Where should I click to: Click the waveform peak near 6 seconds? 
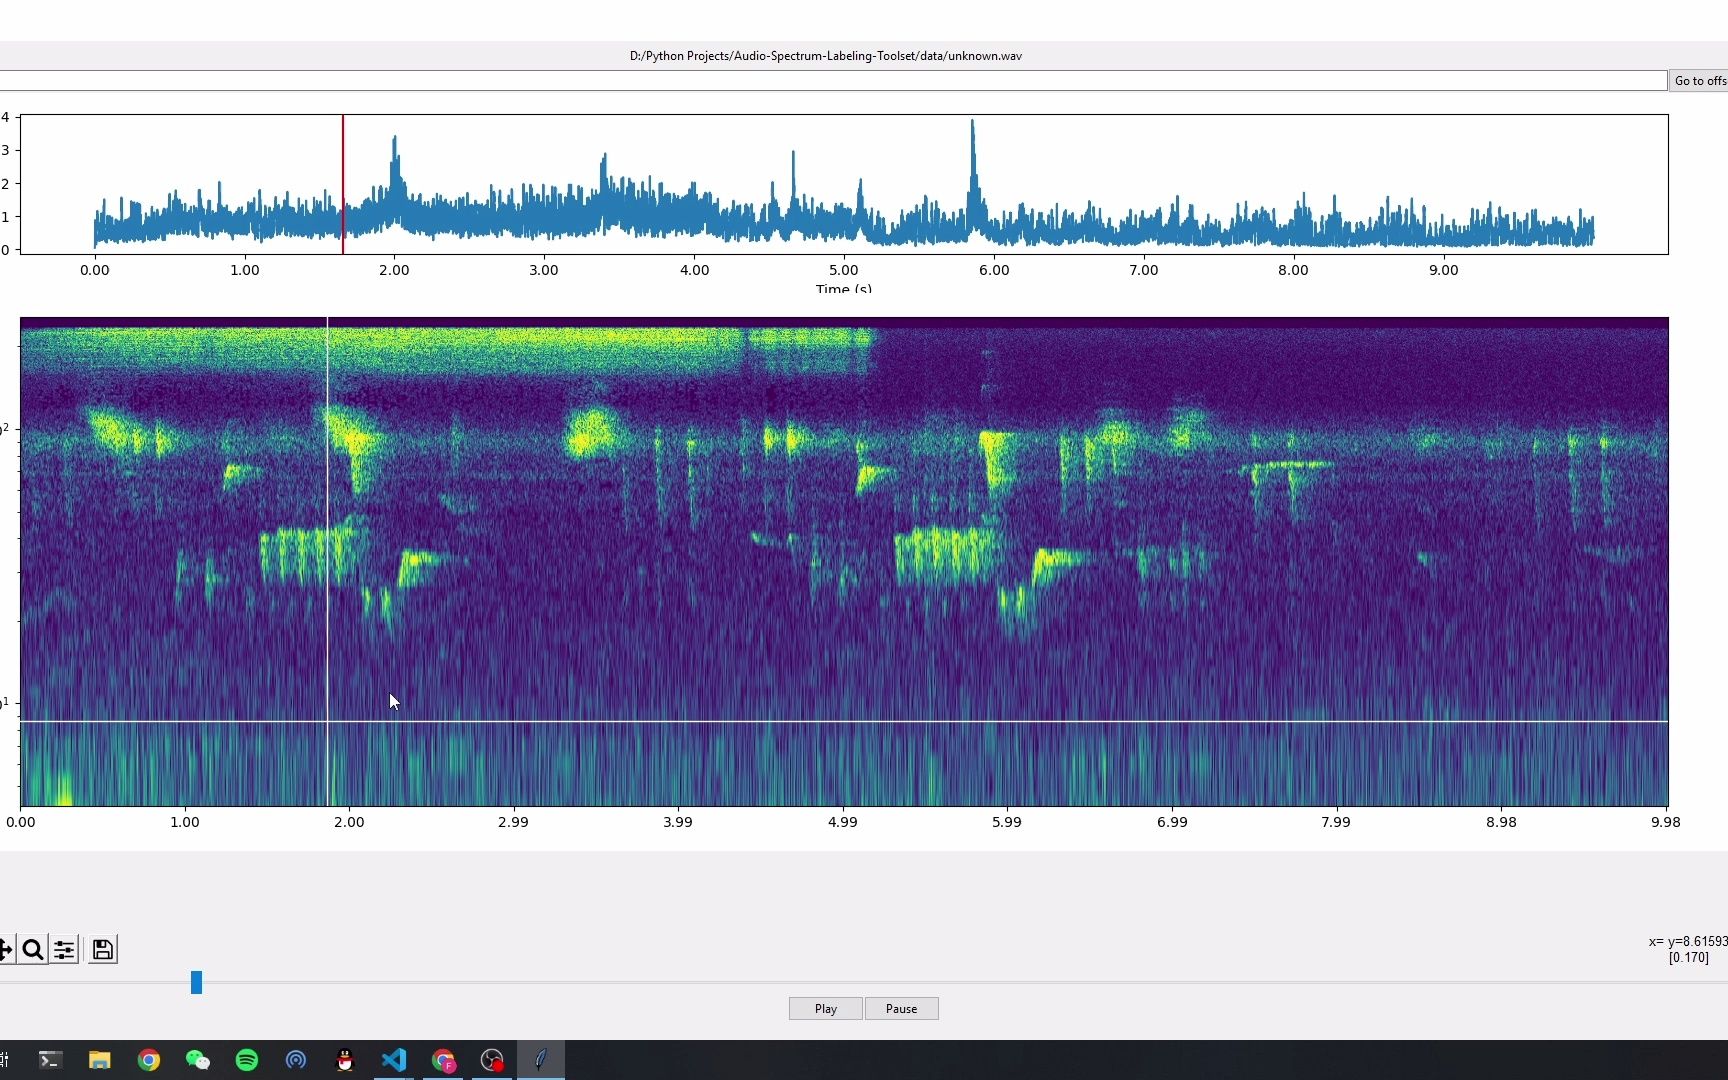(972, 150)
